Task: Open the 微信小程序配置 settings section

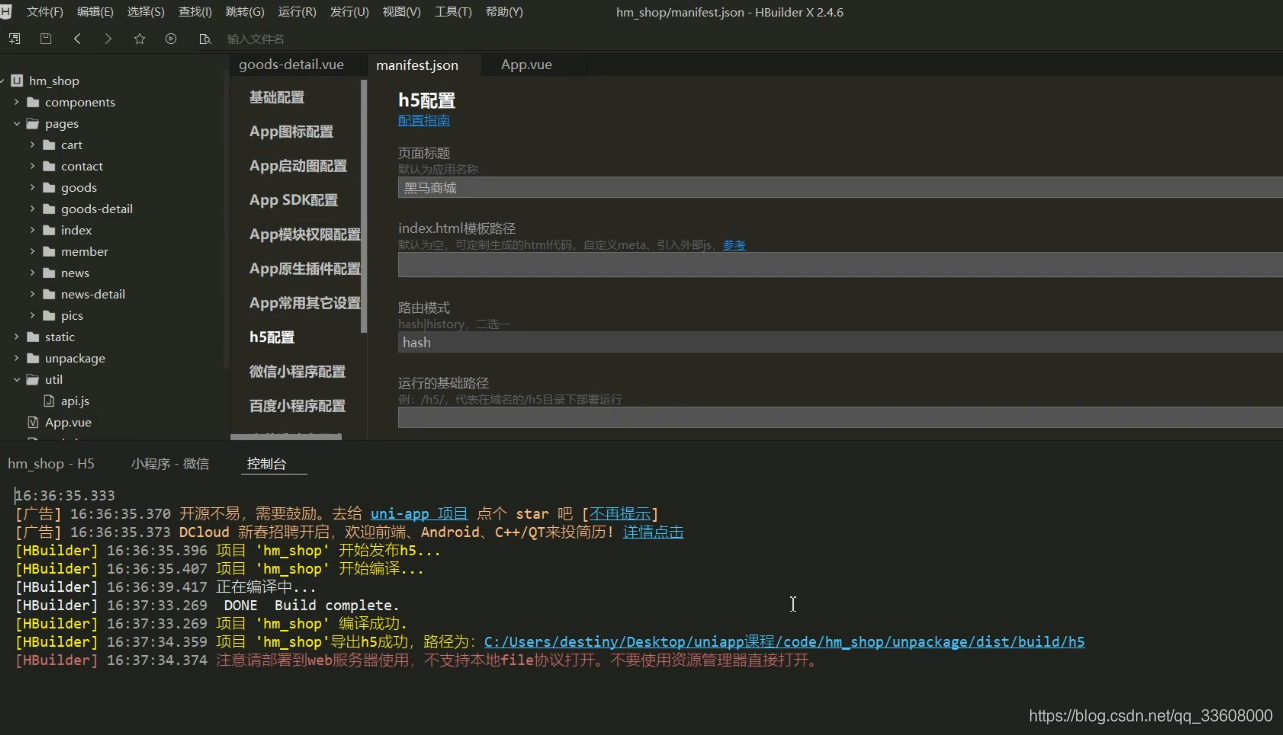Action: [297, 371]
